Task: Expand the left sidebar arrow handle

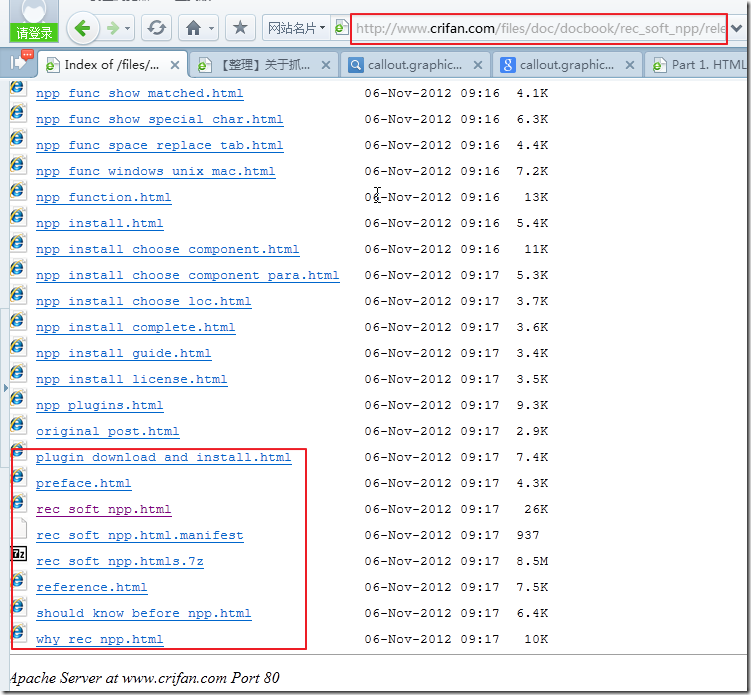Action: pyautogui.click(x=5, y=388)
